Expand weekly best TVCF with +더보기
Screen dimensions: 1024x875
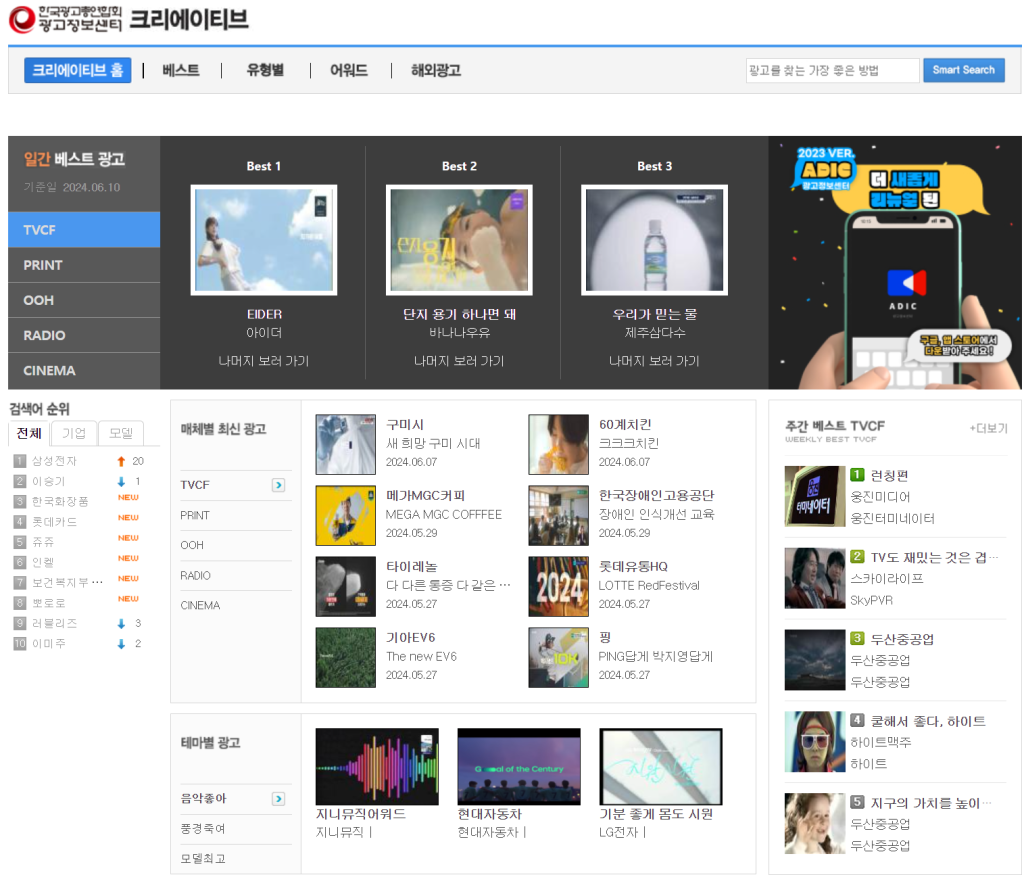(x=987, y=428)
